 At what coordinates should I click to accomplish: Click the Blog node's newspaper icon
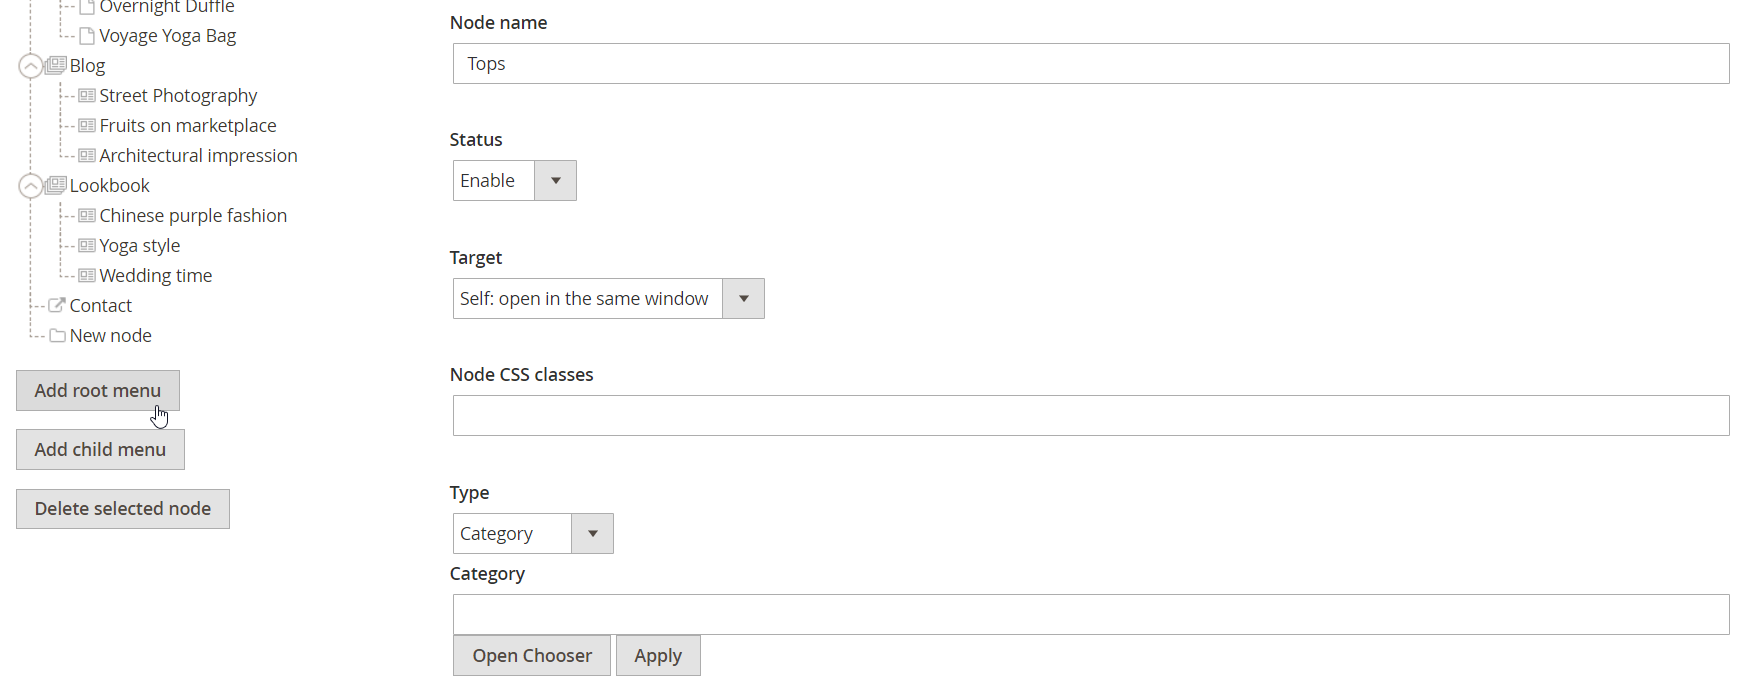(x=57, y=65)
